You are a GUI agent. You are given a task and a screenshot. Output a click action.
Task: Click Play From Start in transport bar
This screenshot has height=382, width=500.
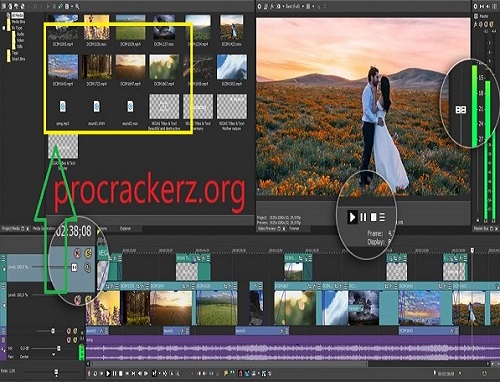coord(102,374)
